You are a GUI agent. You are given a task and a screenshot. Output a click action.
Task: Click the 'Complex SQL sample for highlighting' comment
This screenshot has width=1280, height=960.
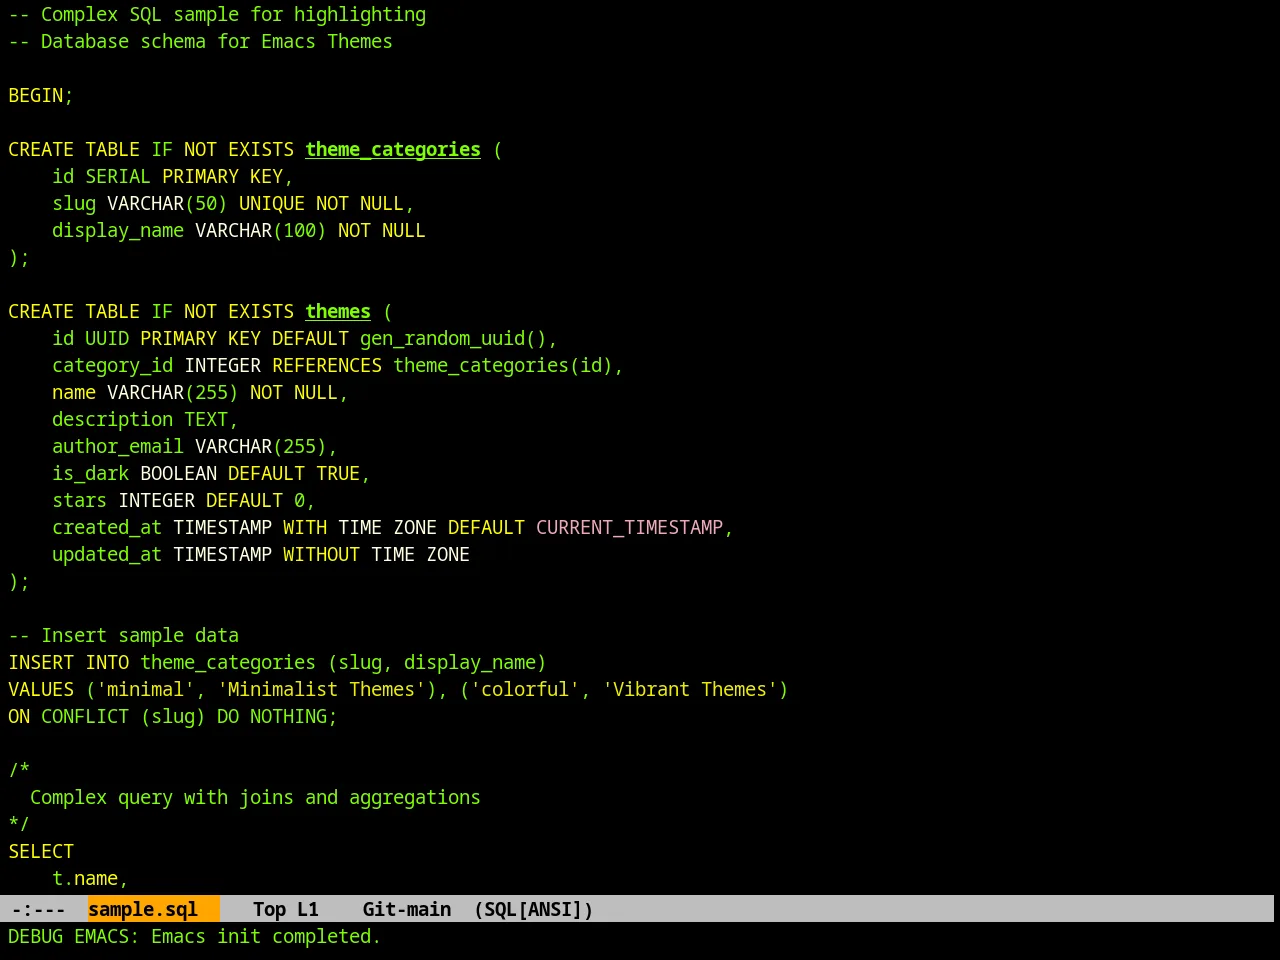pos(217,14)
